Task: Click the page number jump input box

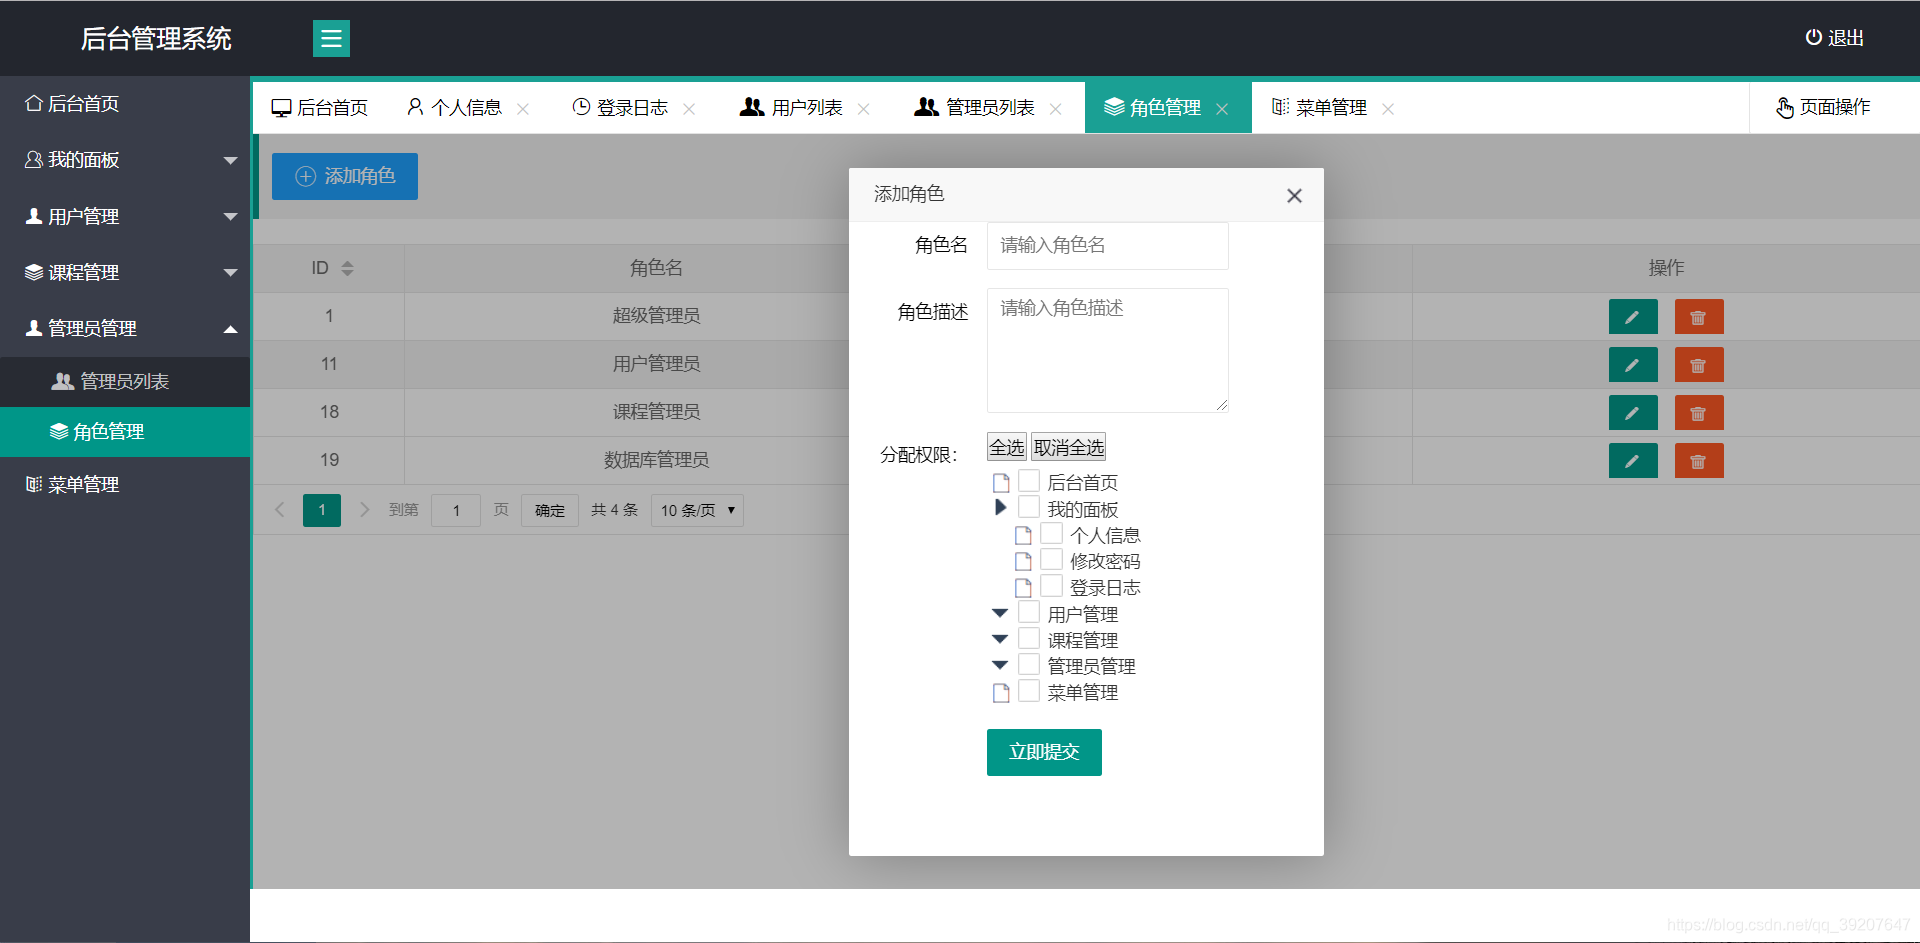Action: click(x=456, y=510)
